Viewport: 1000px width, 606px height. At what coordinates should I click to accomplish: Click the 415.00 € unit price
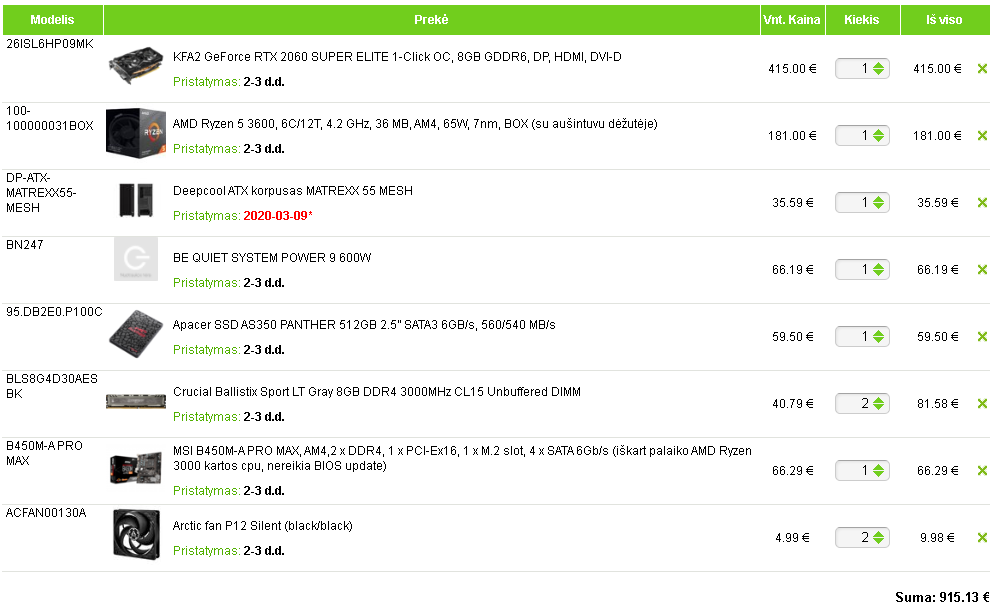[792, 69]
